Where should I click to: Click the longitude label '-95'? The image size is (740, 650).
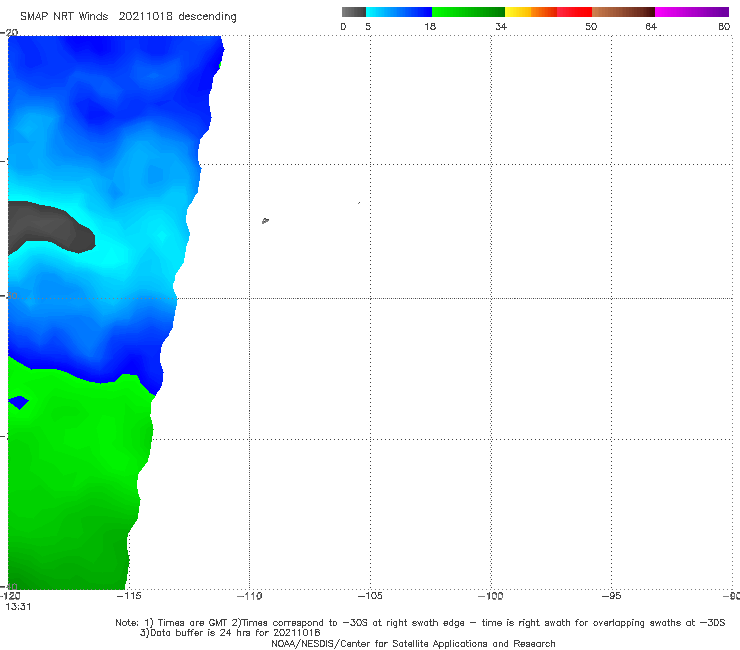(x=611, y=596)
